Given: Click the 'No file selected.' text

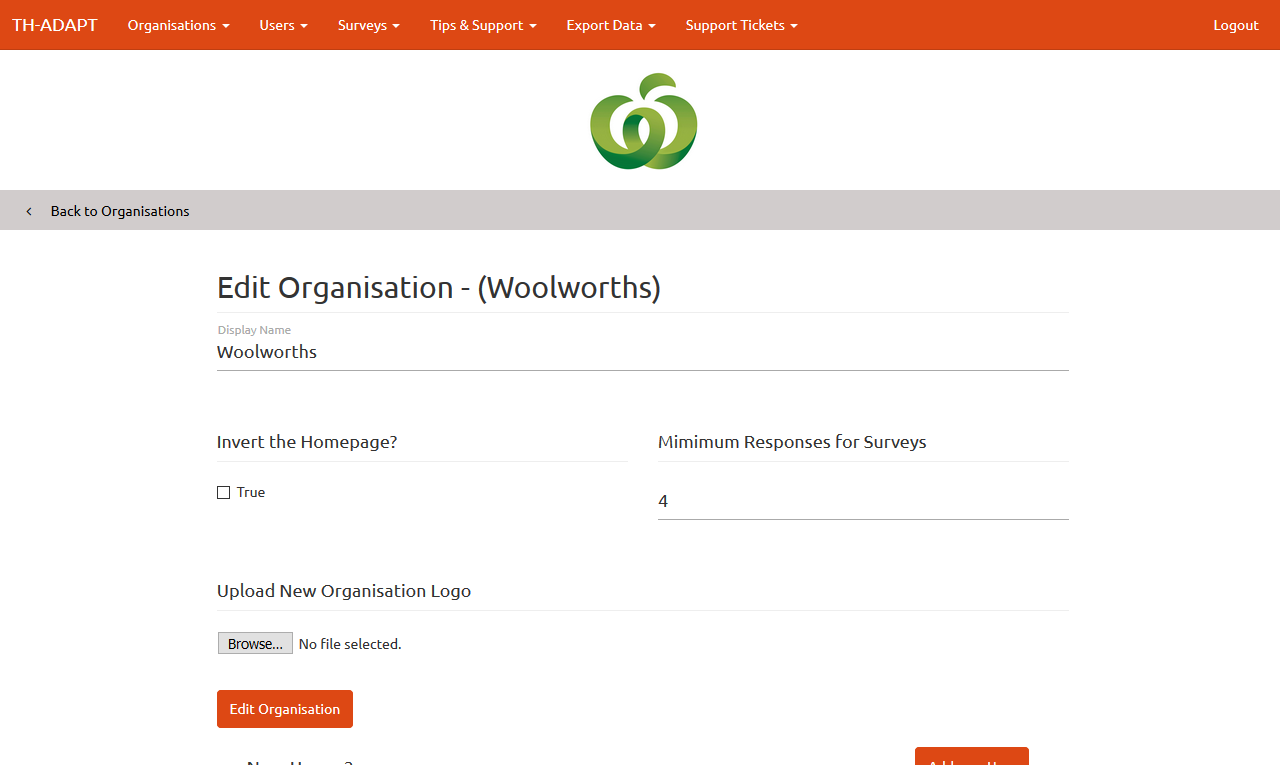Looking at the screenshot, I should (350, 644).
